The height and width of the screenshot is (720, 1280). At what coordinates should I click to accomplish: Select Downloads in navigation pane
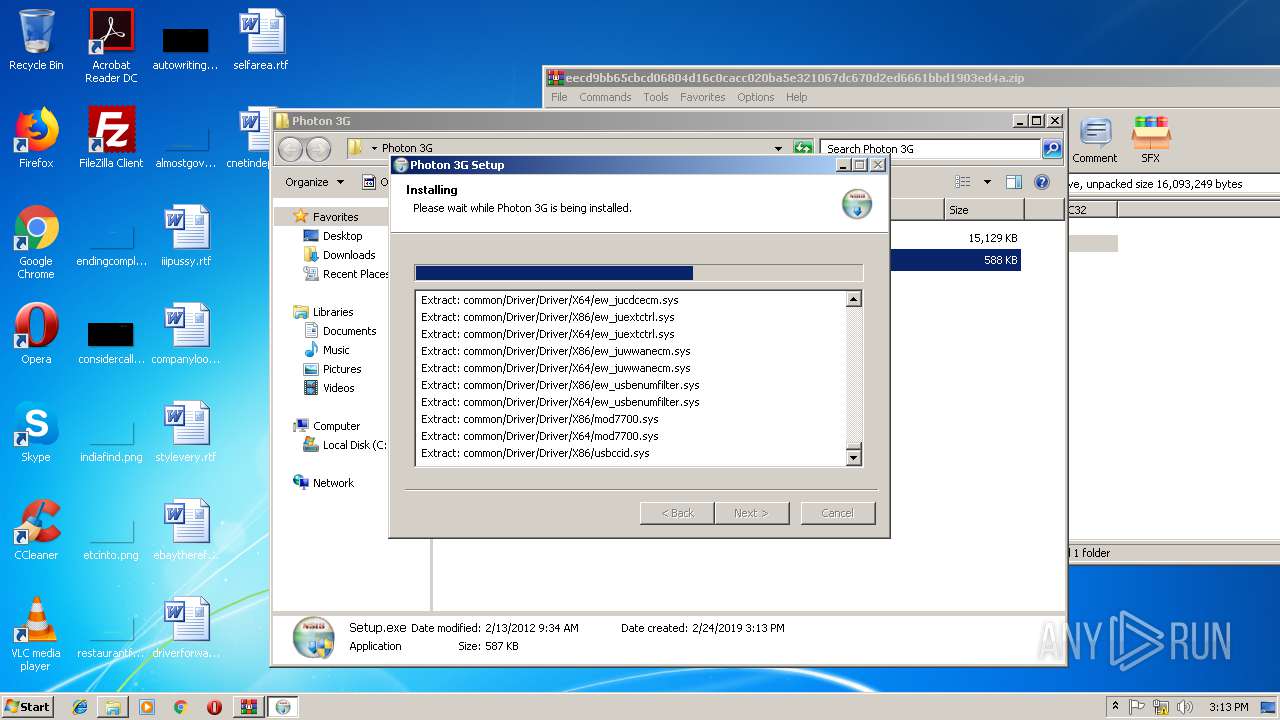pos(348,255)
